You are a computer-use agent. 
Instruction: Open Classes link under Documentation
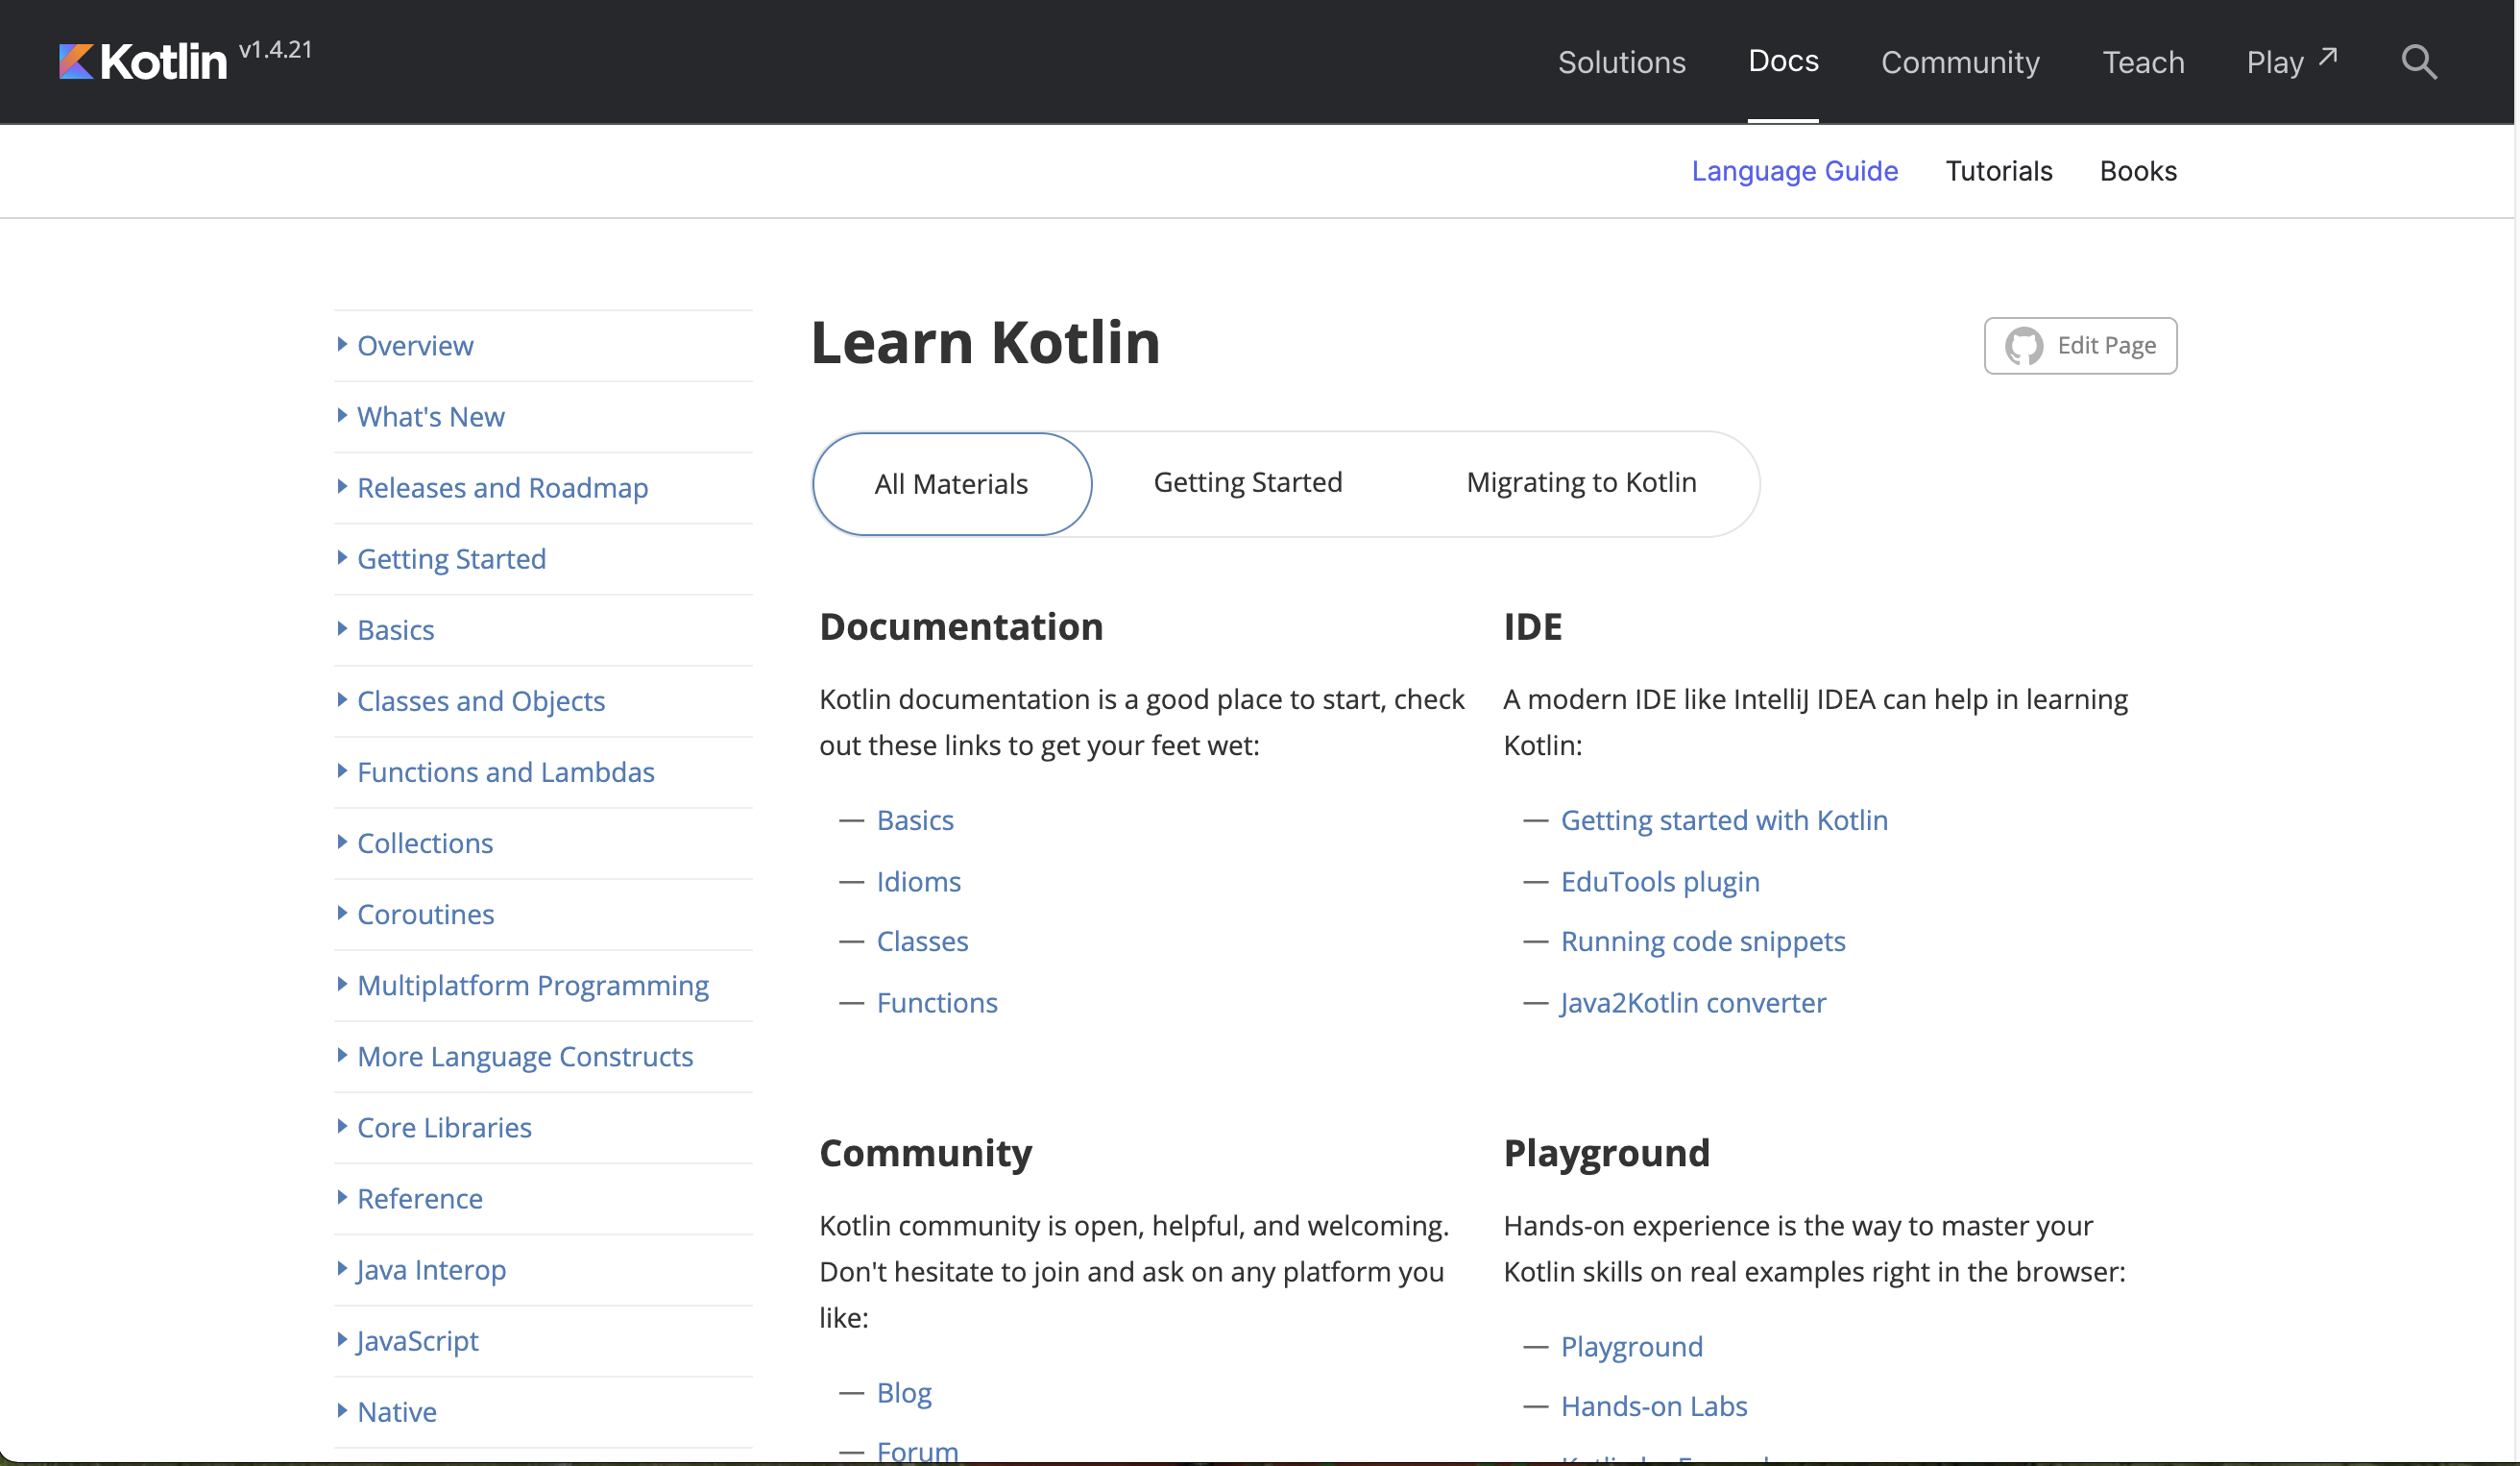click(x=922, y=941)
